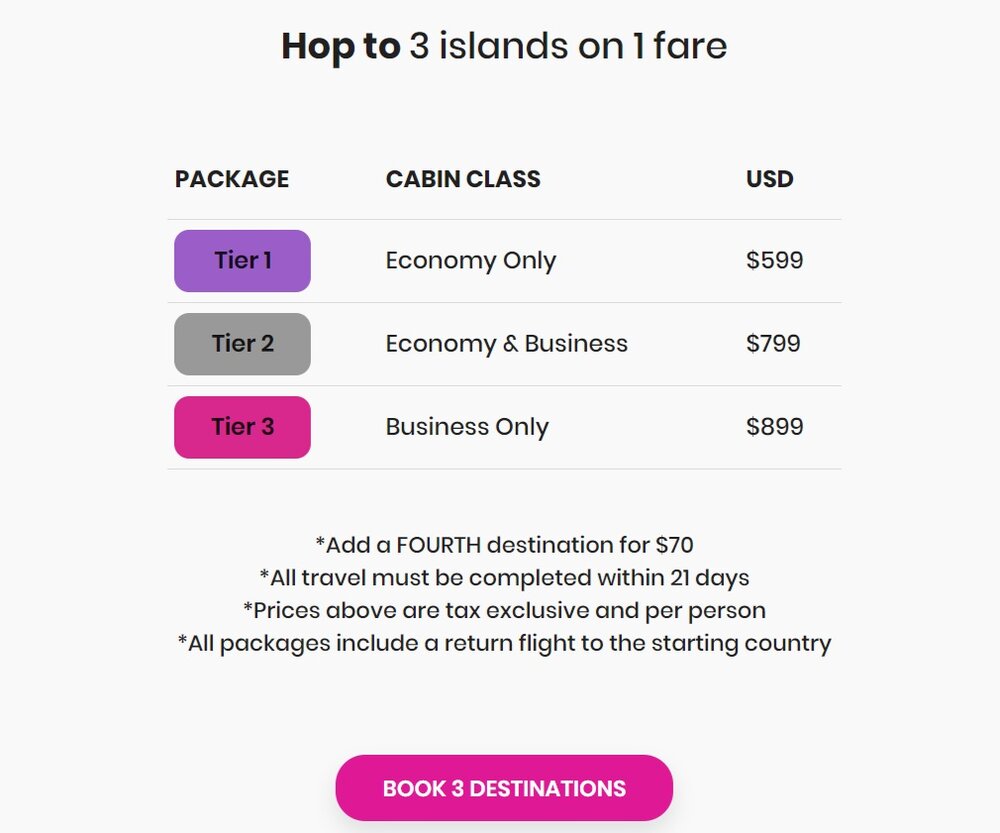Select the Economy & Business cabin text

click(507, 344)
